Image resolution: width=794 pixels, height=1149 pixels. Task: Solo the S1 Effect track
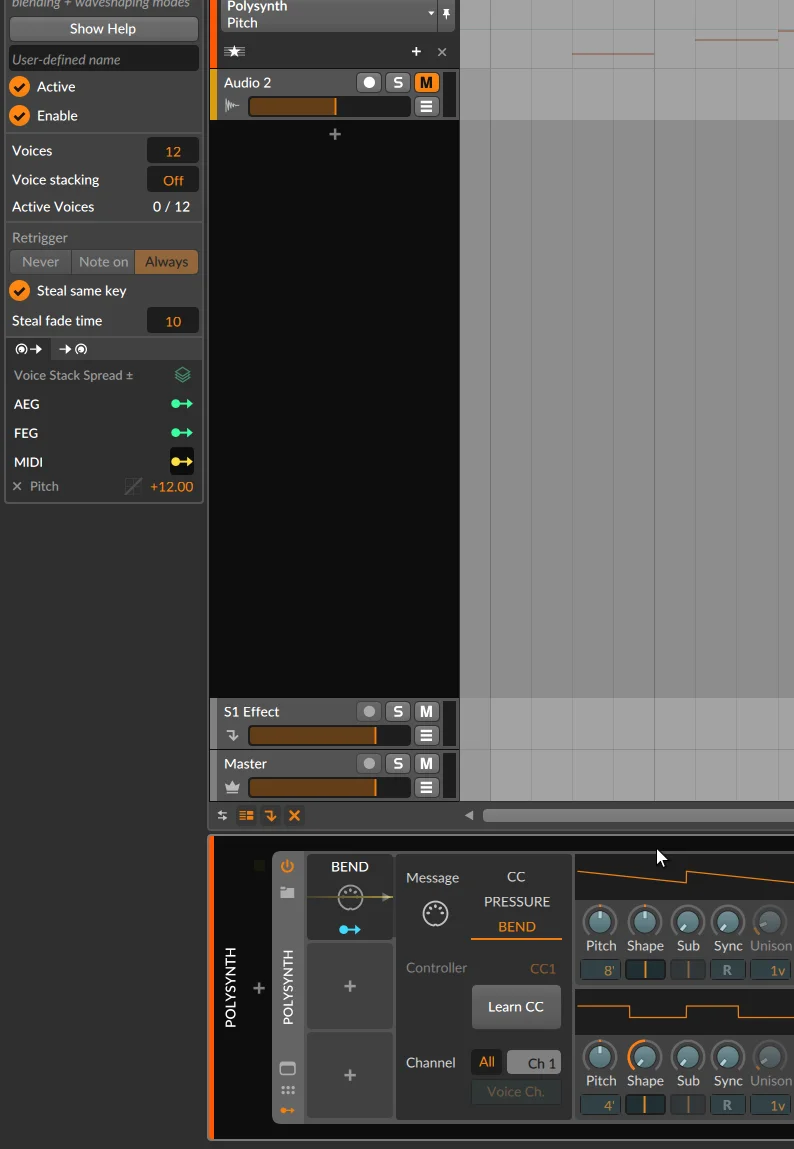[x=398, y=712]
